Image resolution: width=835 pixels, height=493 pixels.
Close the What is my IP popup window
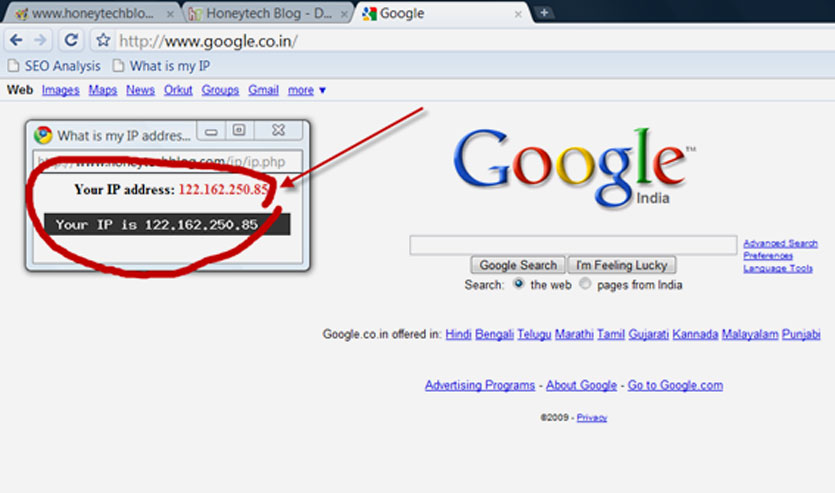pyautogui.click(x=279, y=130)
